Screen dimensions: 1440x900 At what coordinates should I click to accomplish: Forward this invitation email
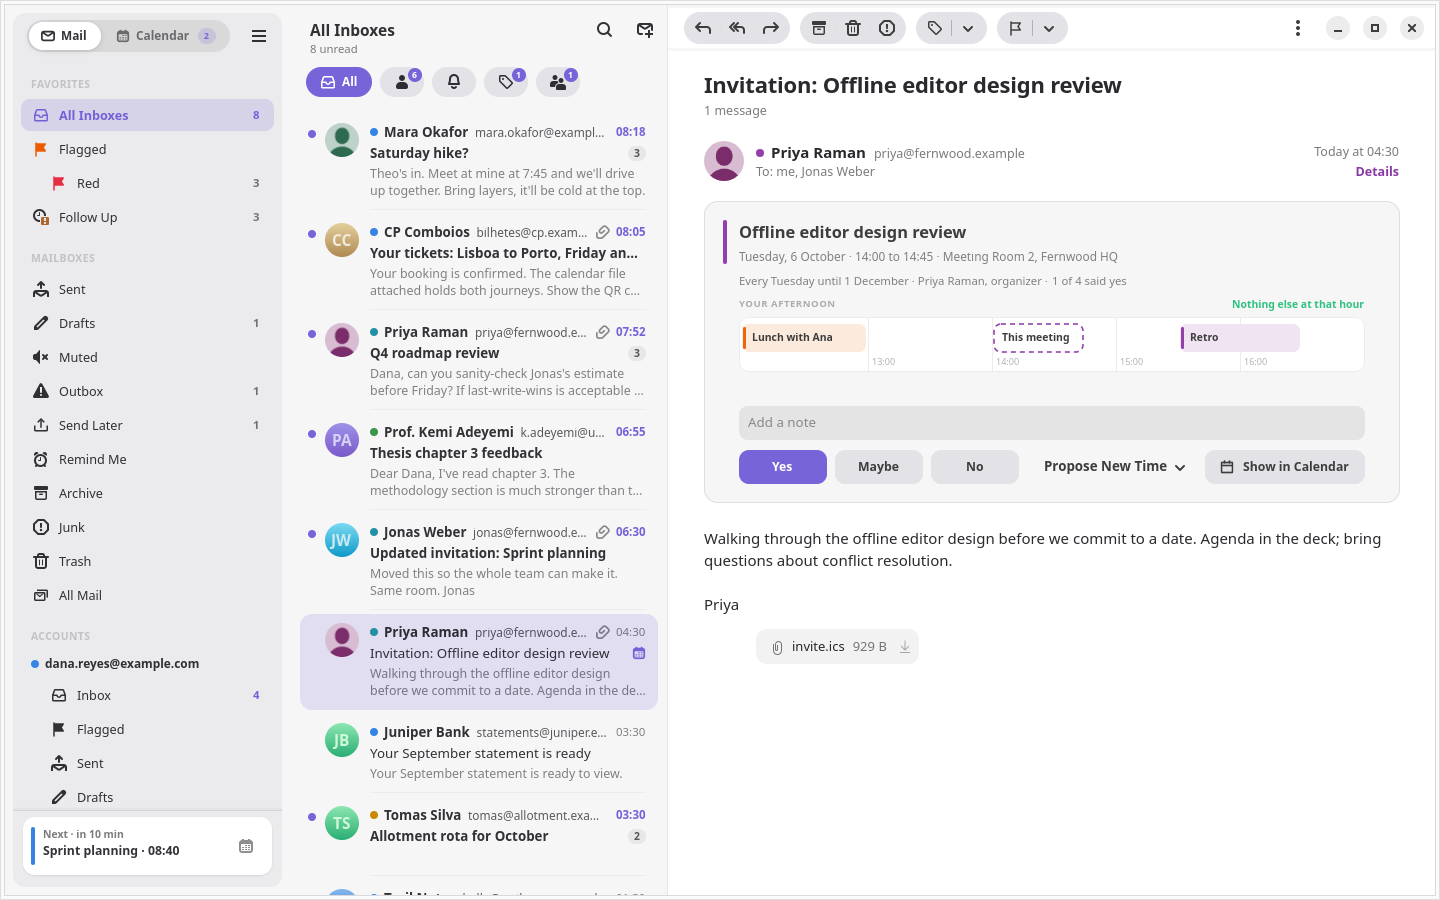click(771, 28)
